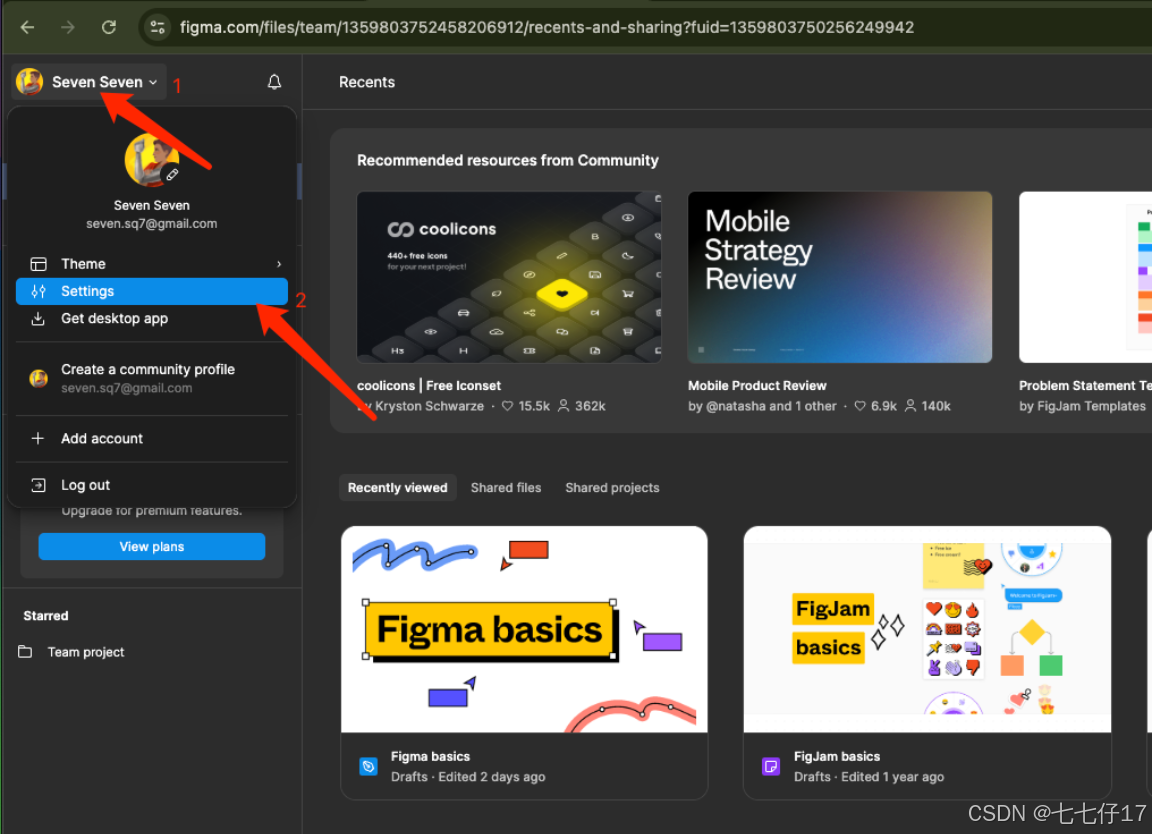This screenshot has height=834, width=1152.
Task: Open Settings from the account menu
Action: [x=151, y=291]
